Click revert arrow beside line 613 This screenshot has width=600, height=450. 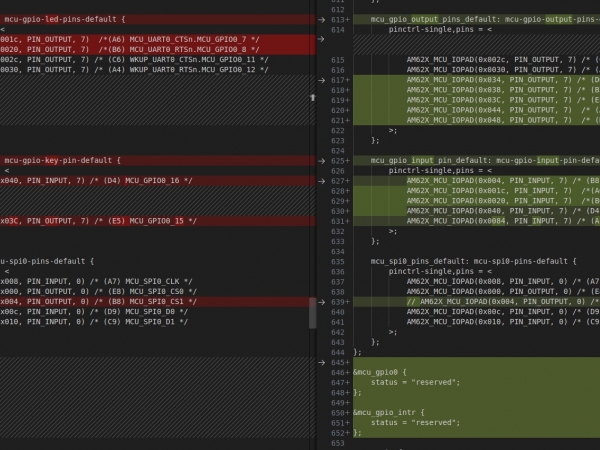point(321,19)
